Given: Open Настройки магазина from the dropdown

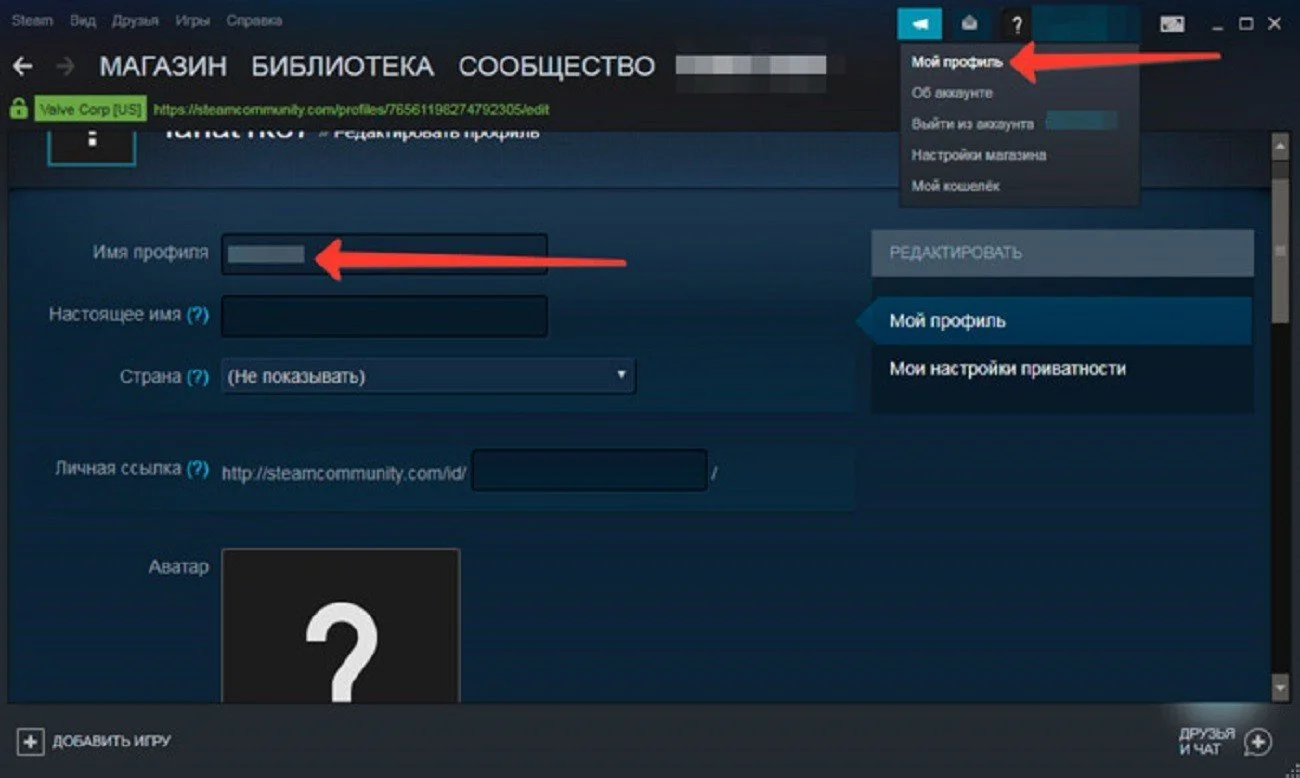Looking at the screenshot, I should 979,155.
